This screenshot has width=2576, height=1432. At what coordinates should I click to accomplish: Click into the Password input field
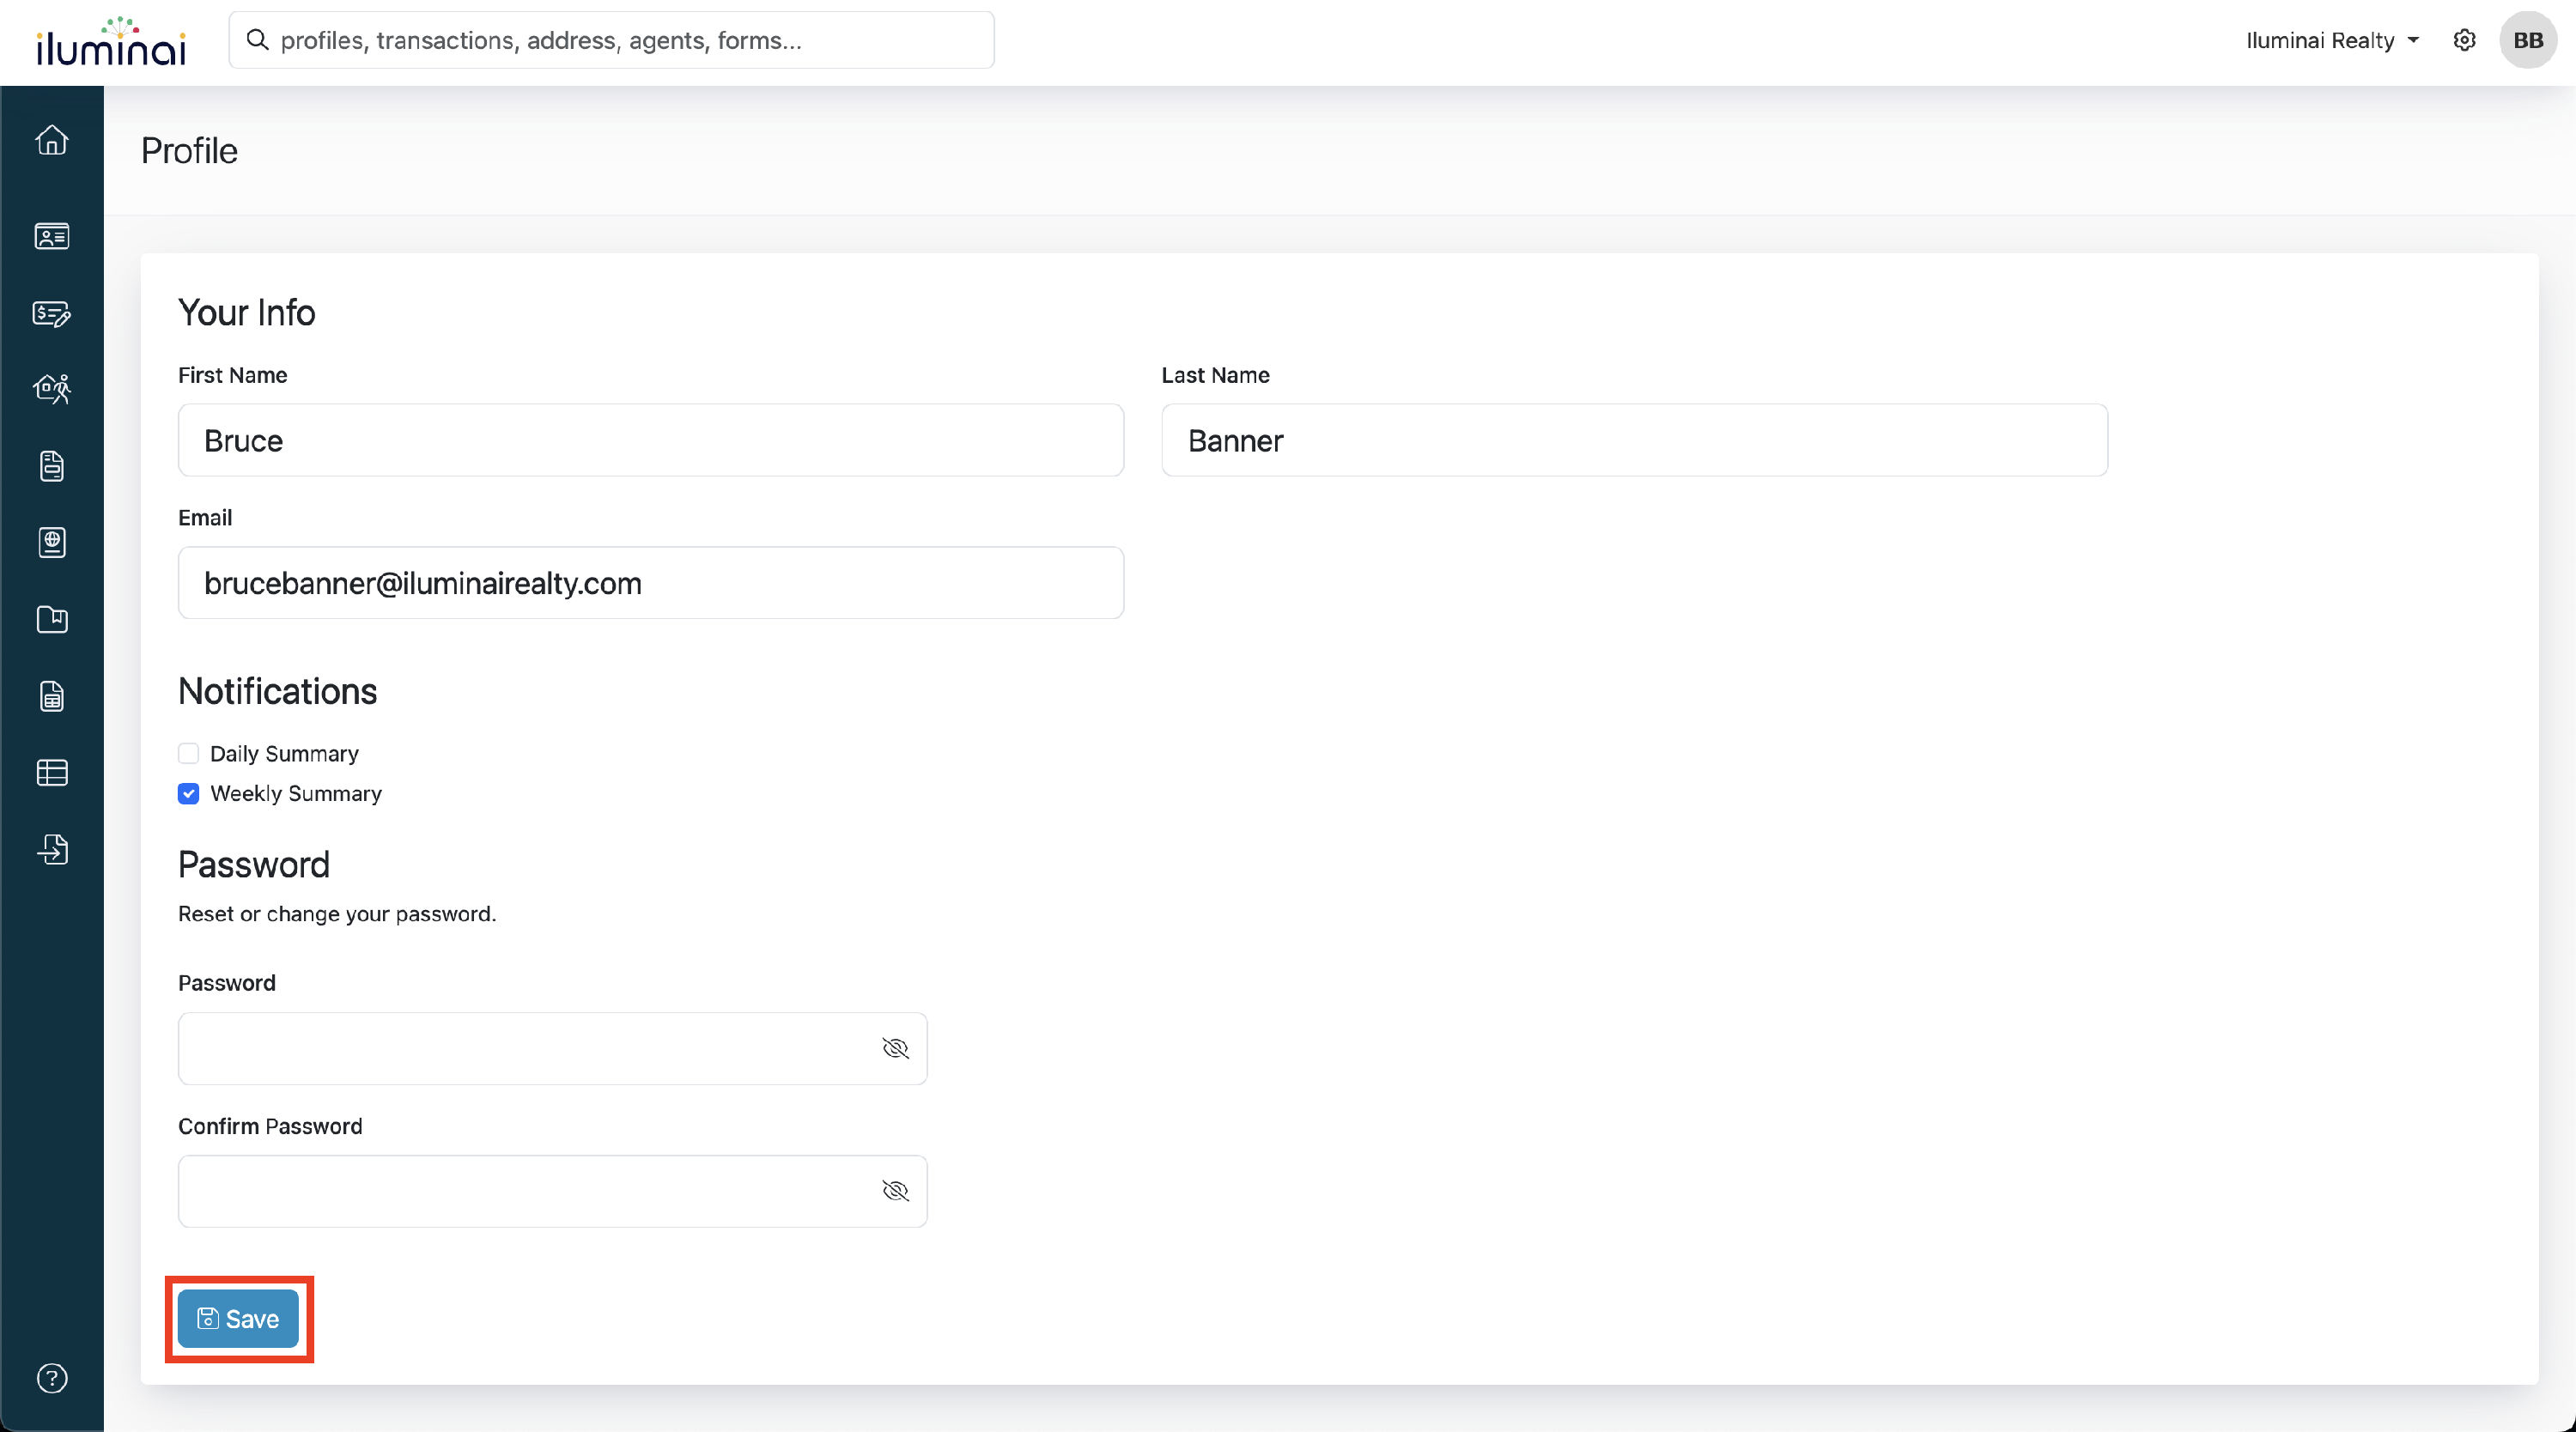[553, 1048]
